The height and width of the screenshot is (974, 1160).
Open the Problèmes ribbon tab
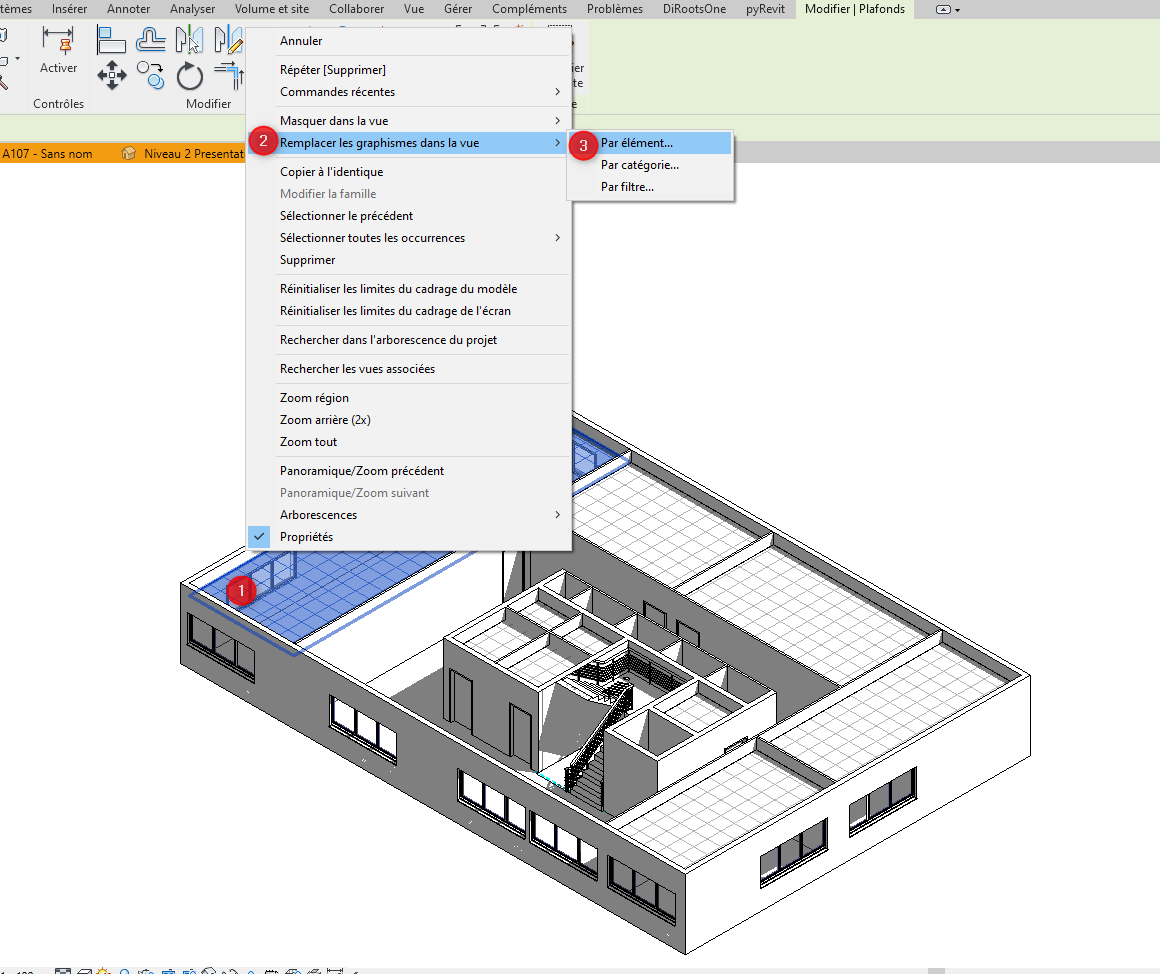click(x=615, y=9)
